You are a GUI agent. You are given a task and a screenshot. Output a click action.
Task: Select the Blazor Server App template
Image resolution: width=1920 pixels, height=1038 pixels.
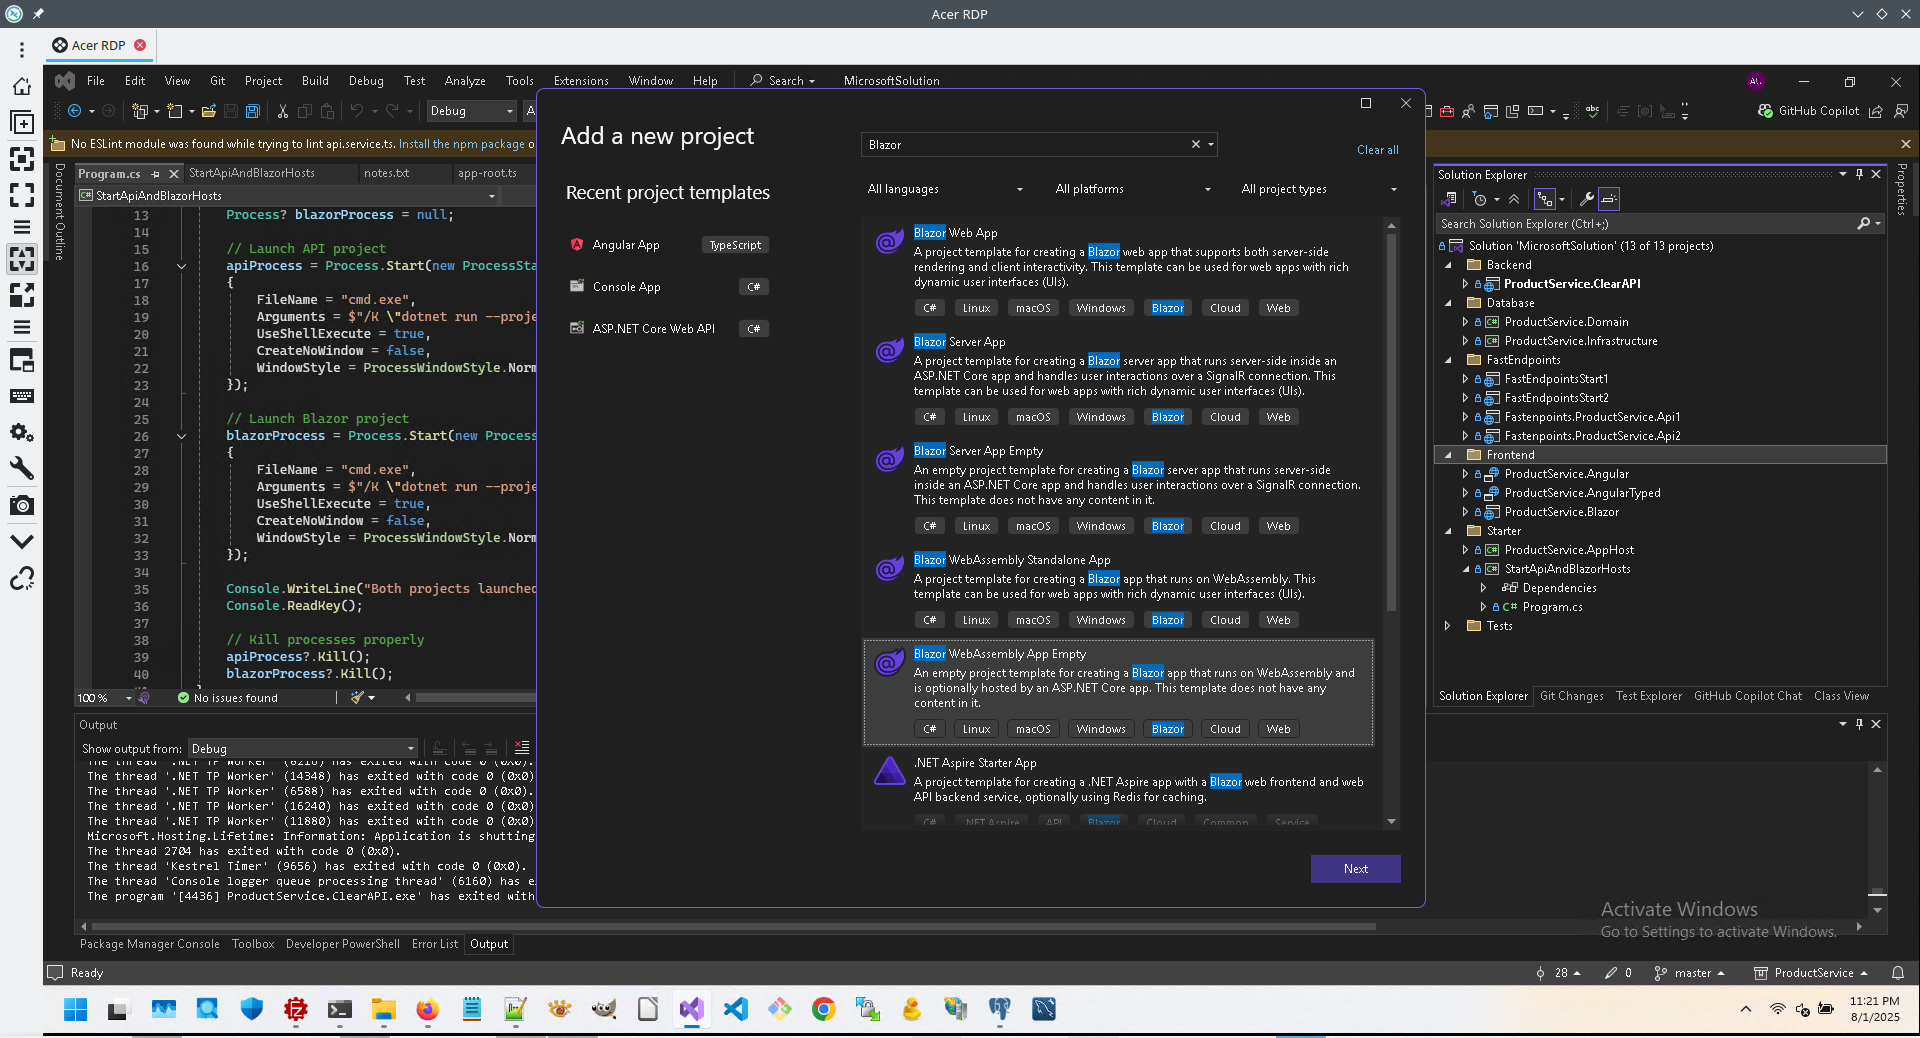point(1118,380)
